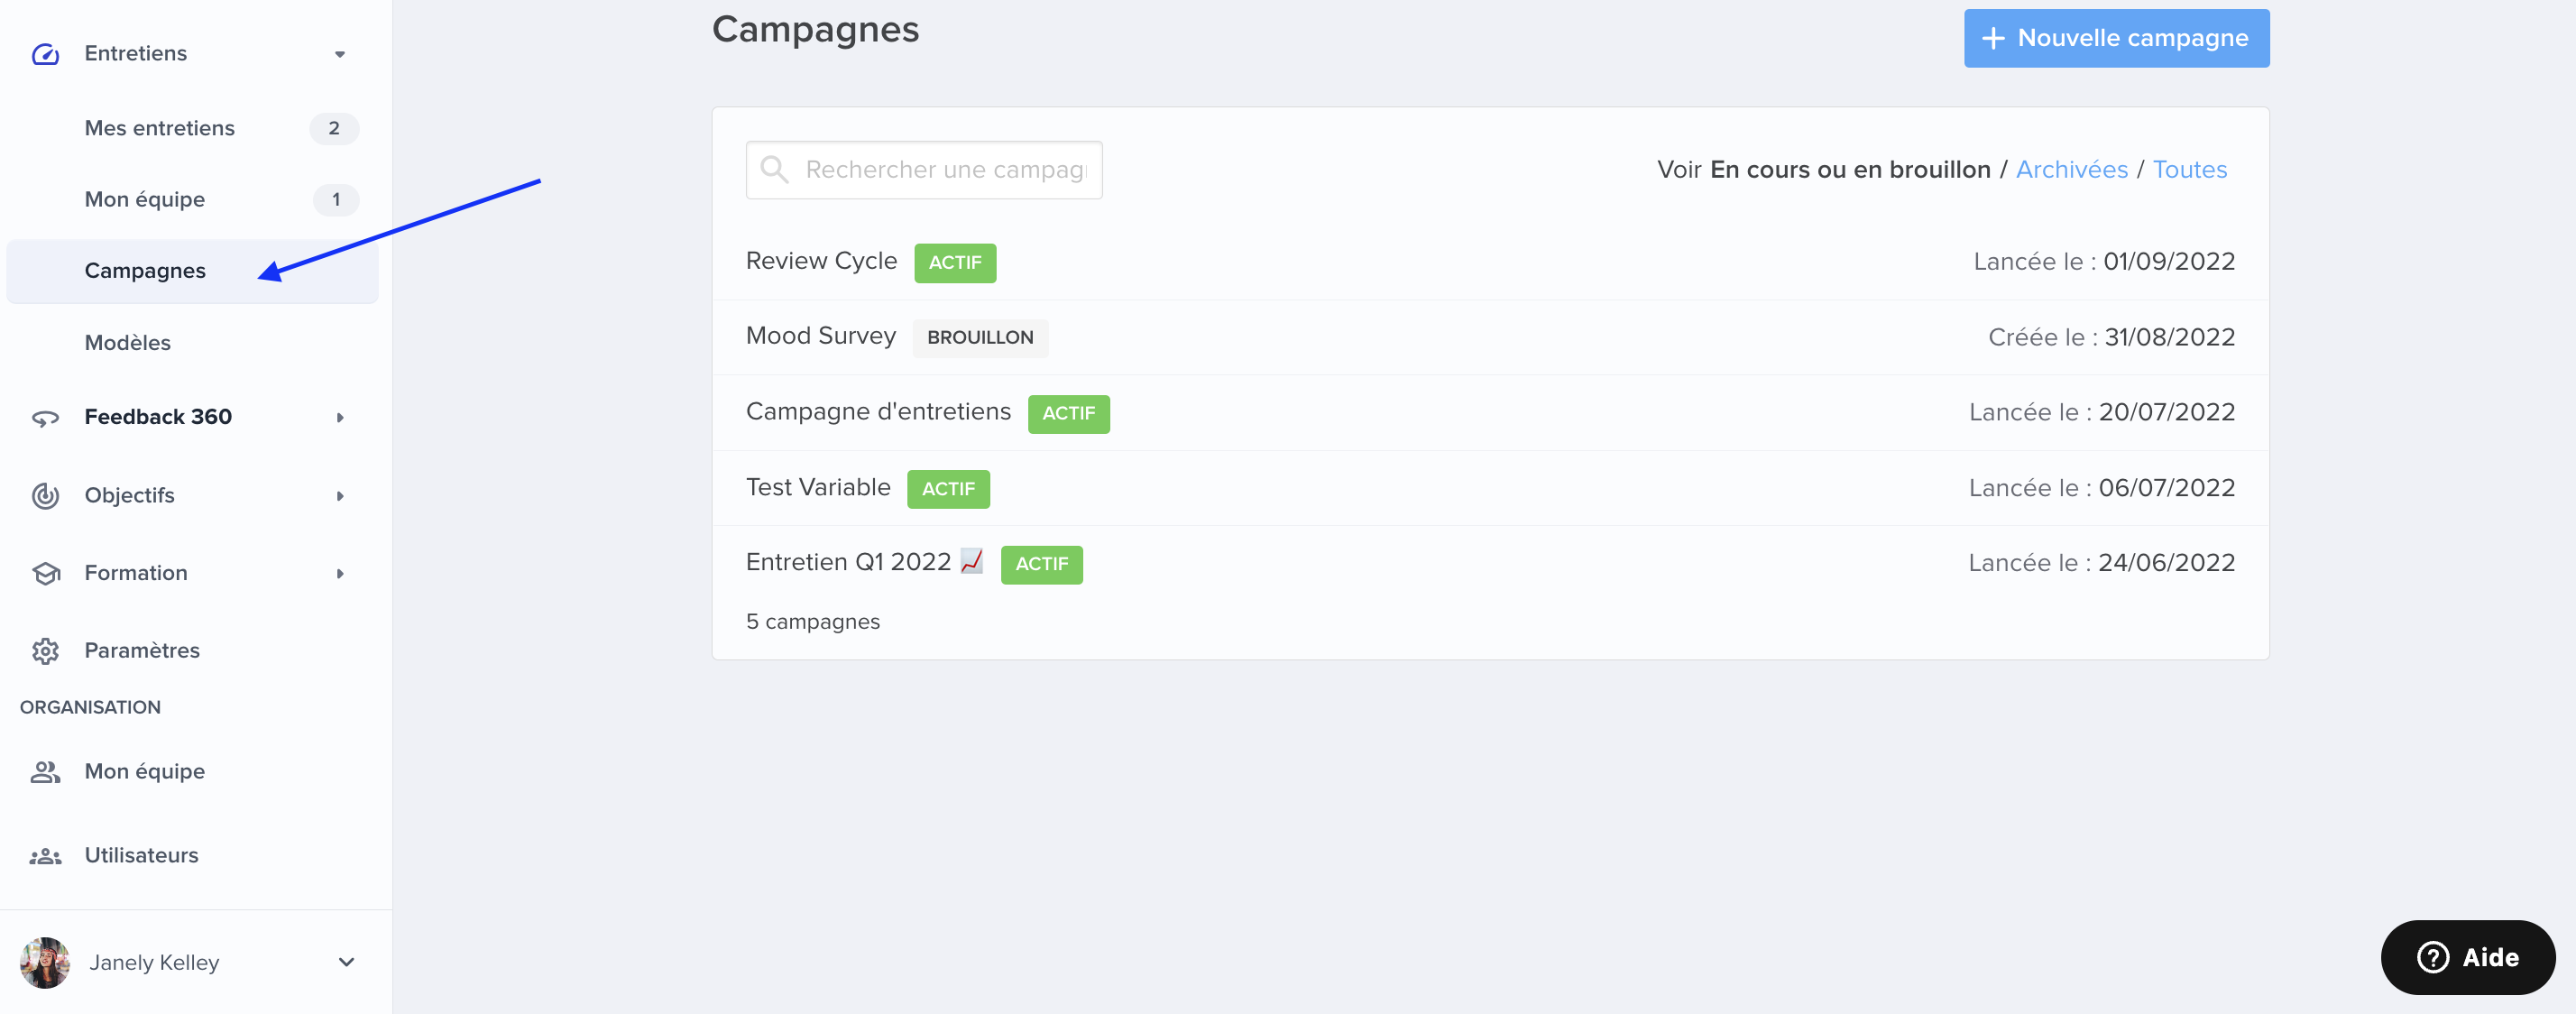This screenshot has height=1014, width=2576.
Task: Expand the Formation submenu arrow
Action: pyautogui.click(x=340, y=573)
